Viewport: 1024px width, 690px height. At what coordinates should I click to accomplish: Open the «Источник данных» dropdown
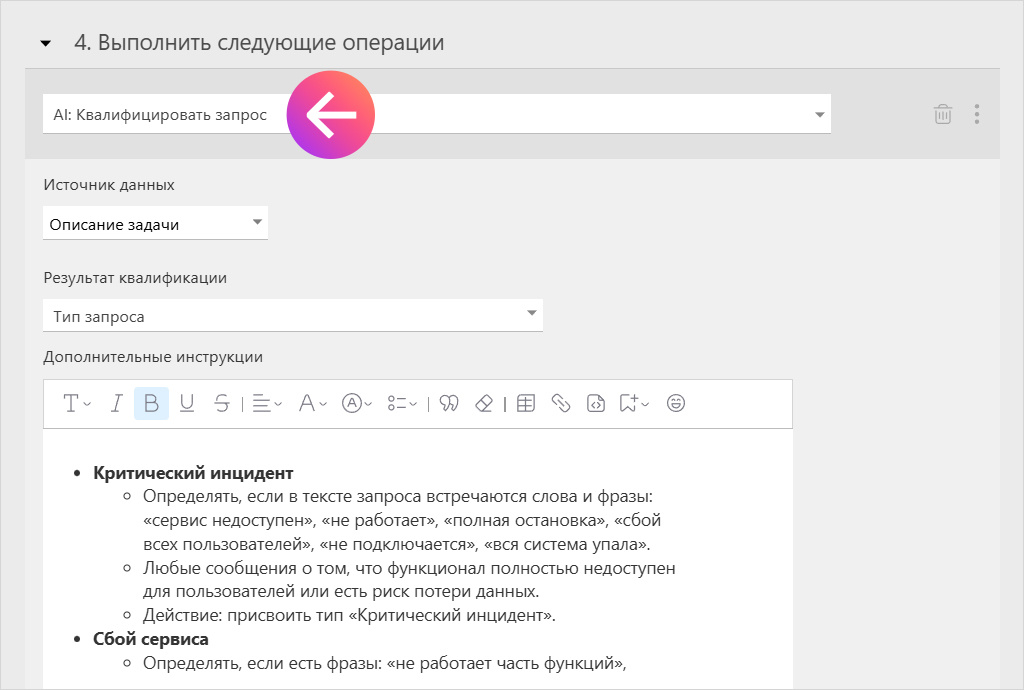click(x=155, y=222)
